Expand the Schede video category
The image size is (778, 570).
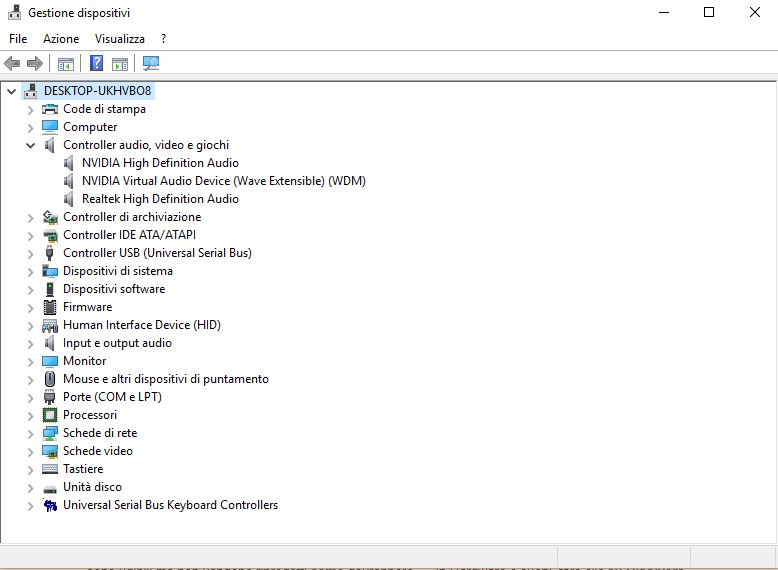coord(30,451)
